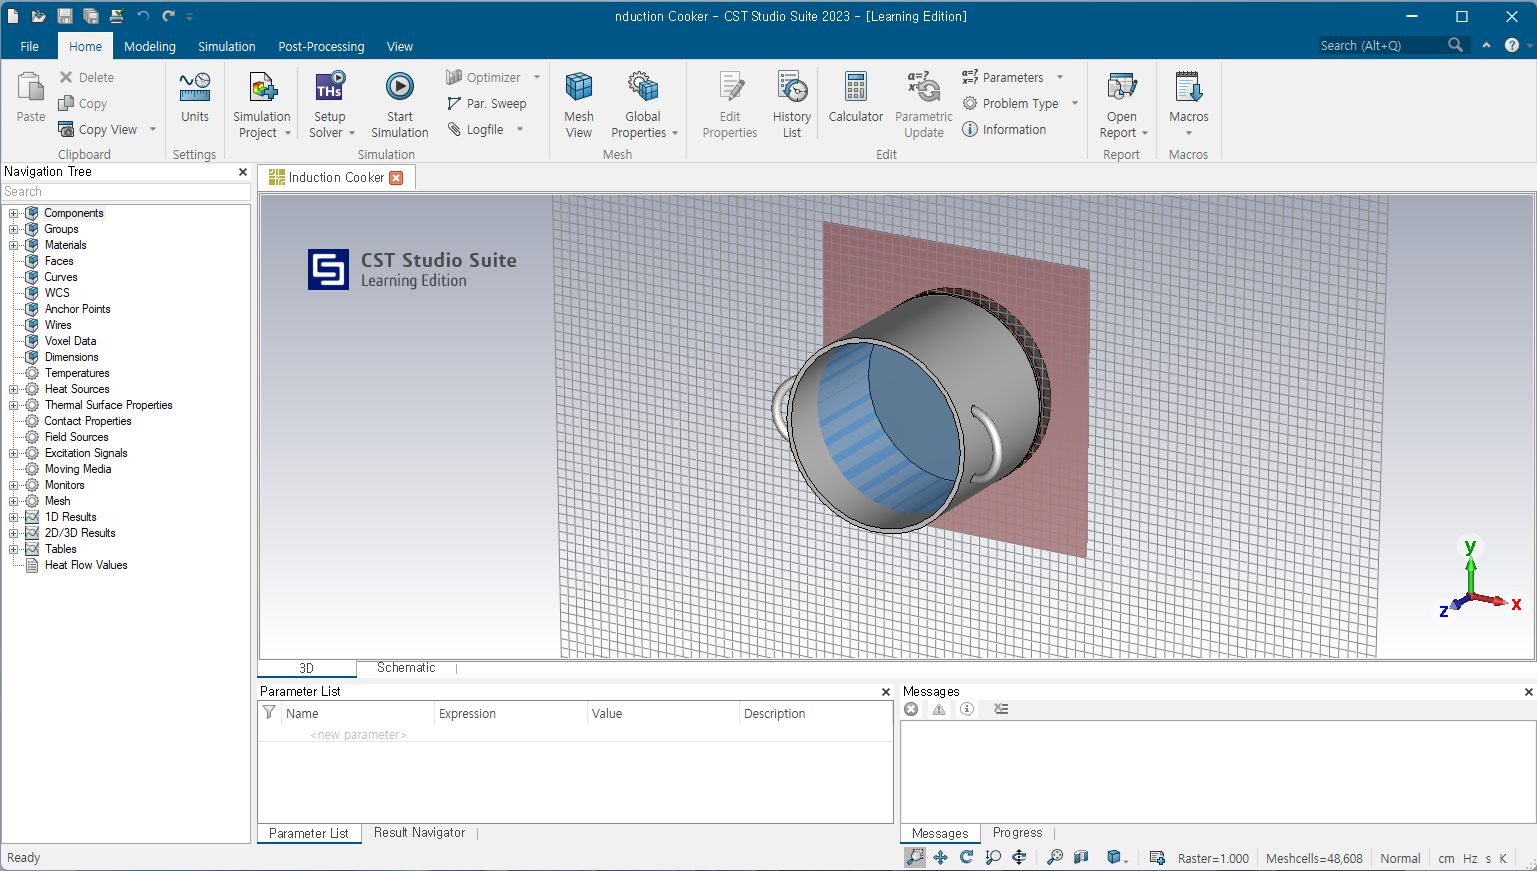Switch to the Post-Processing ribbon tab

321,46
